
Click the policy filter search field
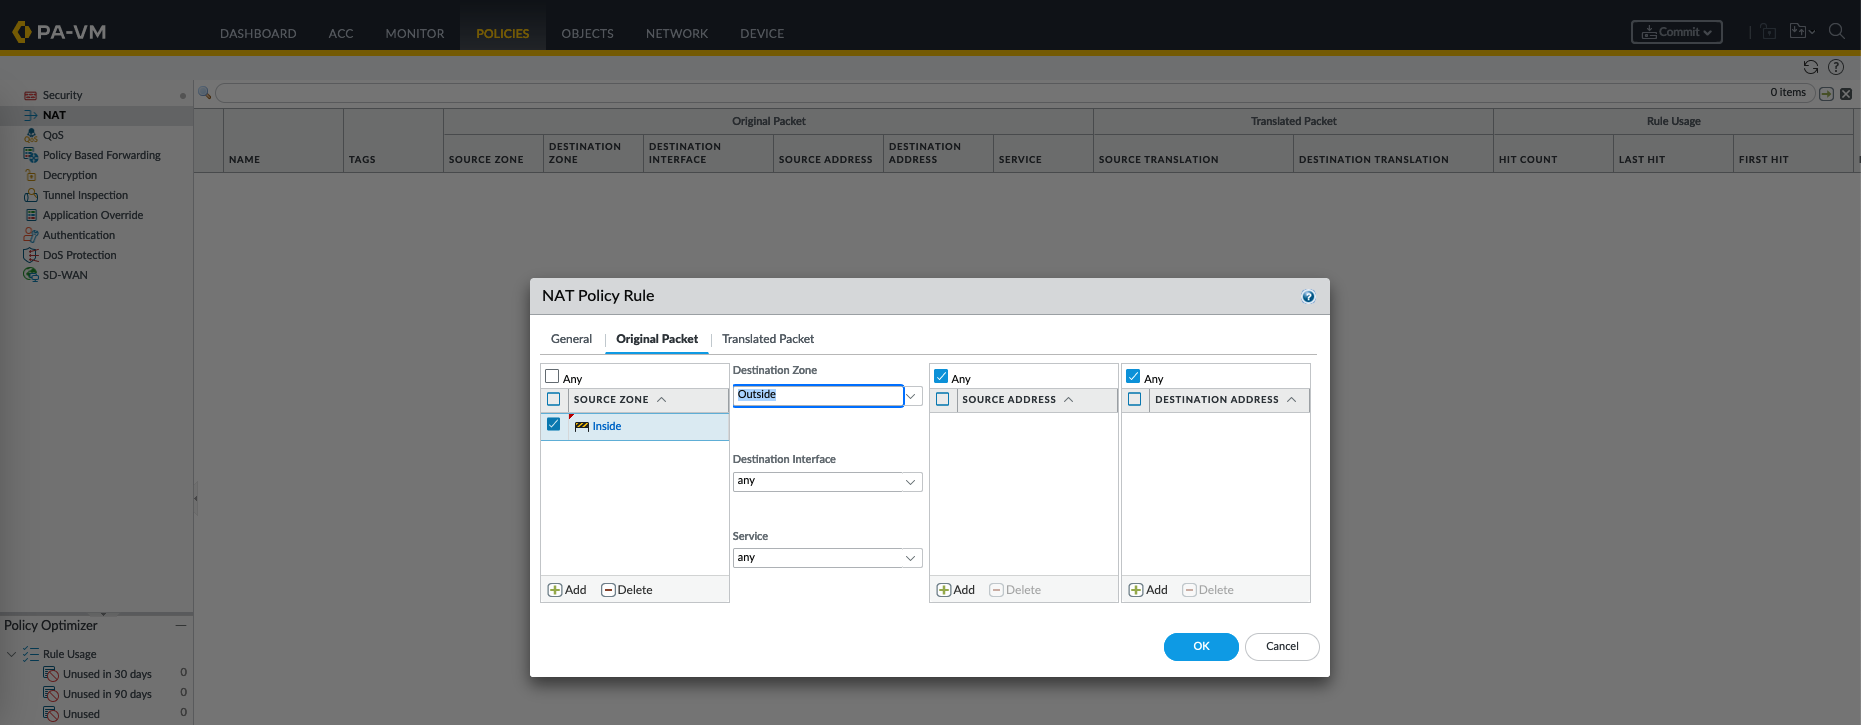pyautogui.click(x=990, y=93)
